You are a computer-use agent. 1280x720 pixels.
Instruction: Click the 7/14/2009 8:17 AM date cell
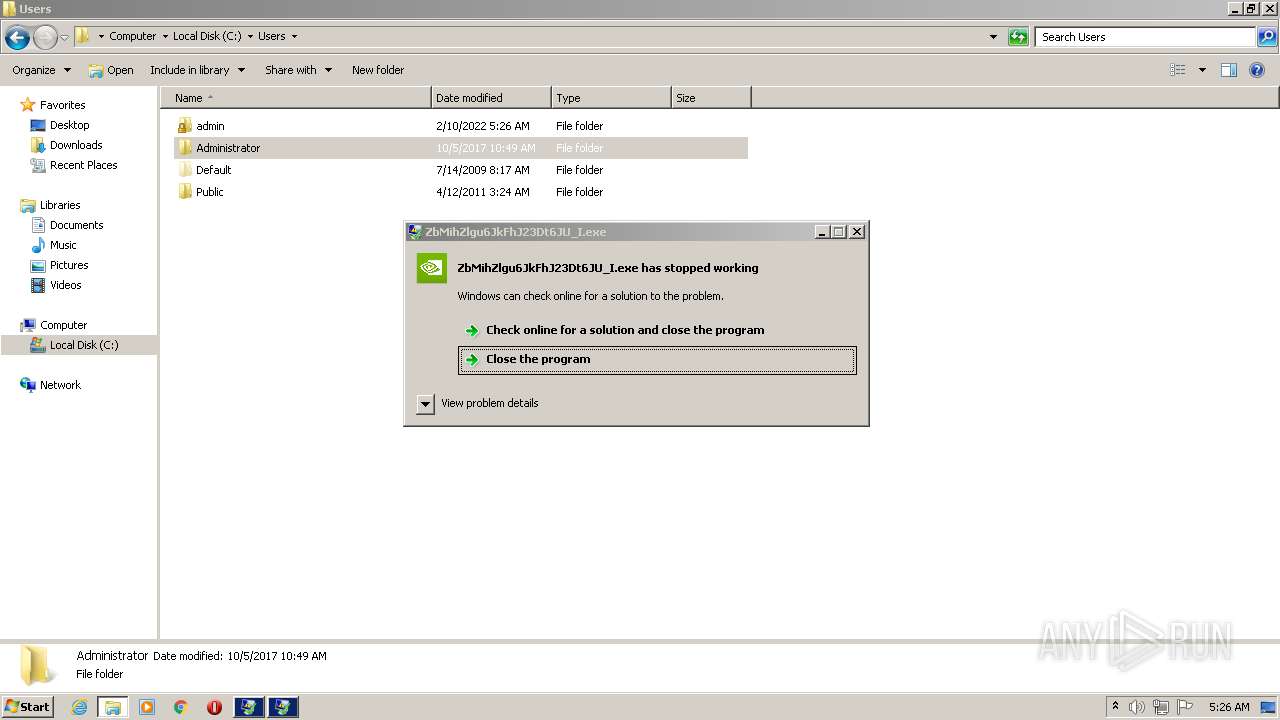[x=483, y=170]
